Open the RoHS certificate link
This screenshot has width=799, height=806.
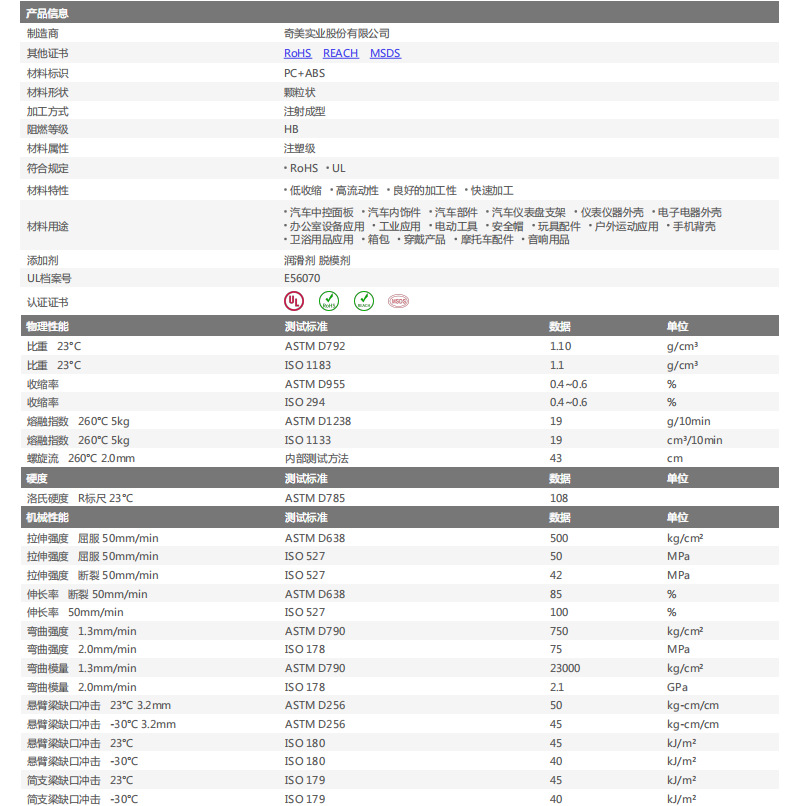point(297,53)
